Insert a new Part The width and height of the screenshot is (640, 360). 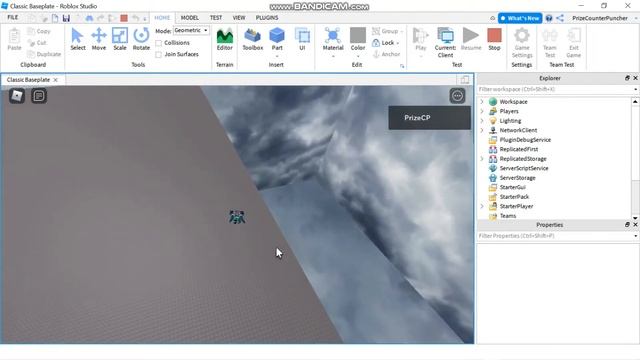tap(277, 39)
